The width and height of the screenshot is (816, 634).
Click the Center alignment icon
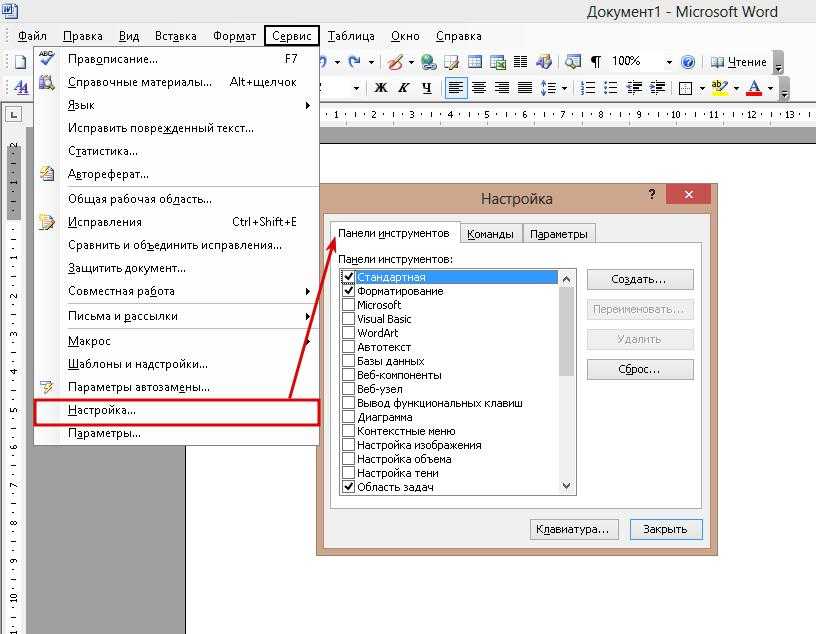tap(479, 87)
